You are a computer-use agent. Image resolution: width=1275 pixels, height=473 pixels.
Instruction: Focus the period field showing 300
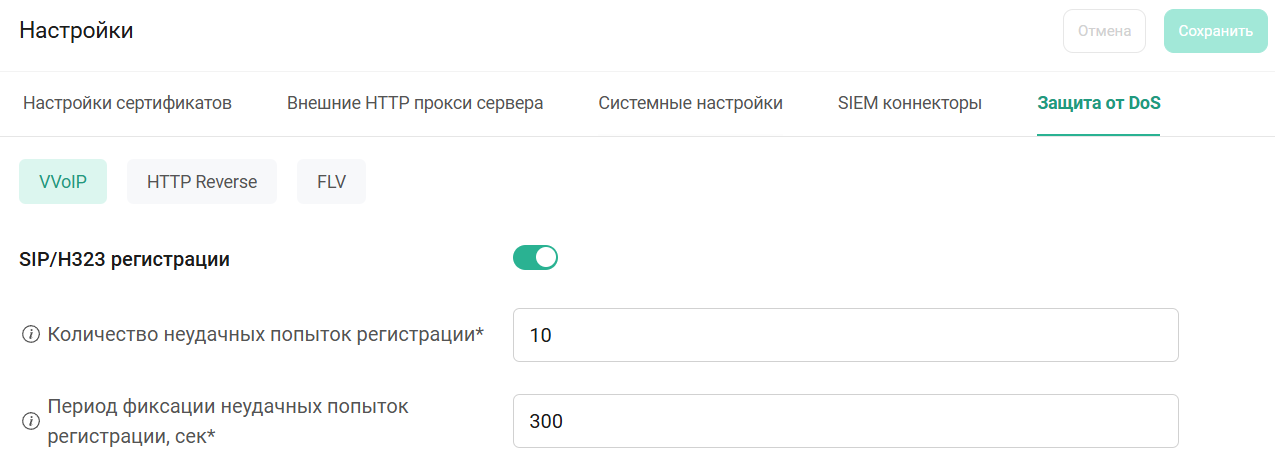pos(845,421)
